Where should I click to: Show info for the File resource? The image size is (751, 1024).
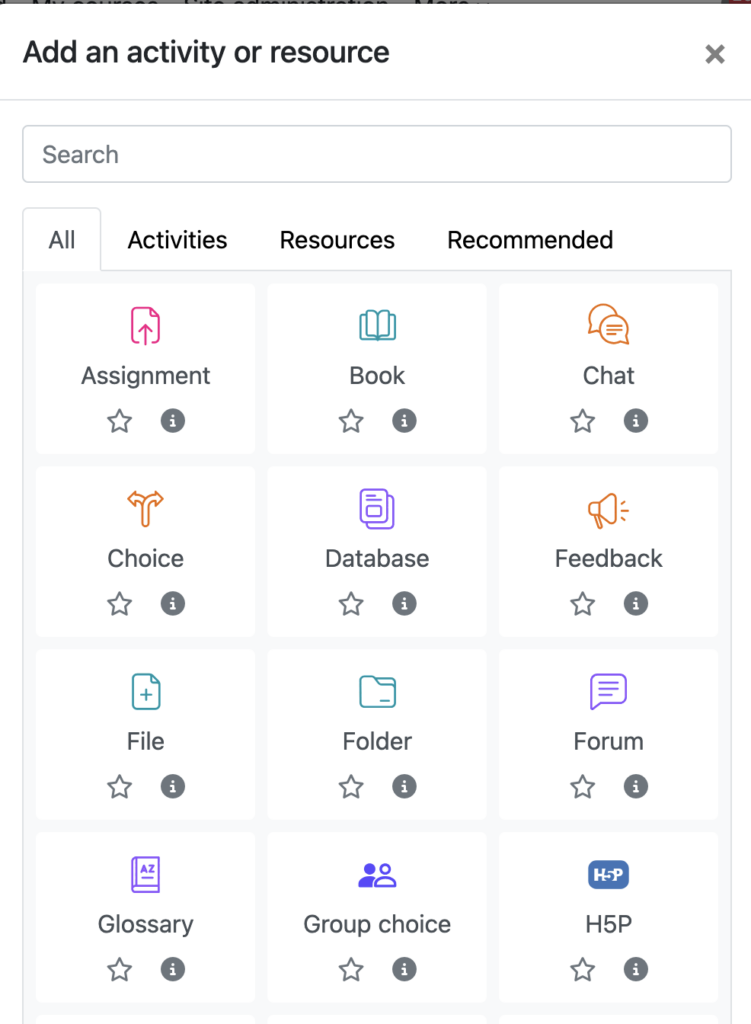173,787
